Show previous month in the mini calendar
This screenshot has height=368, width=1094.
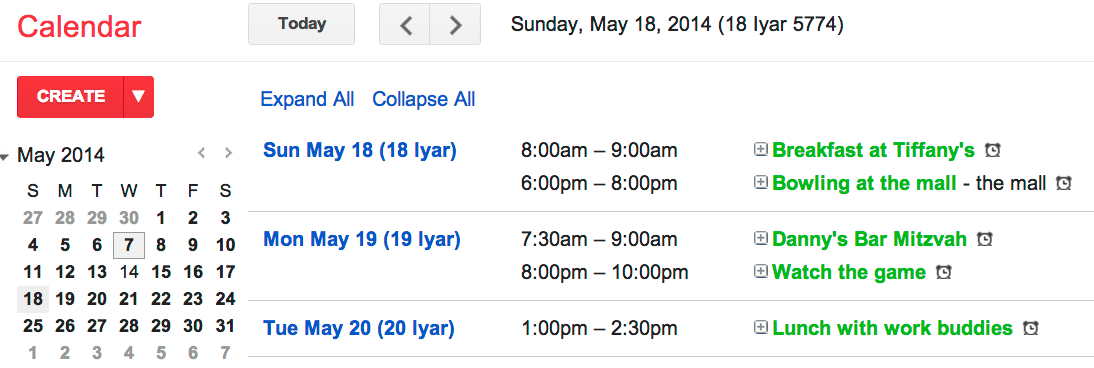202,153
